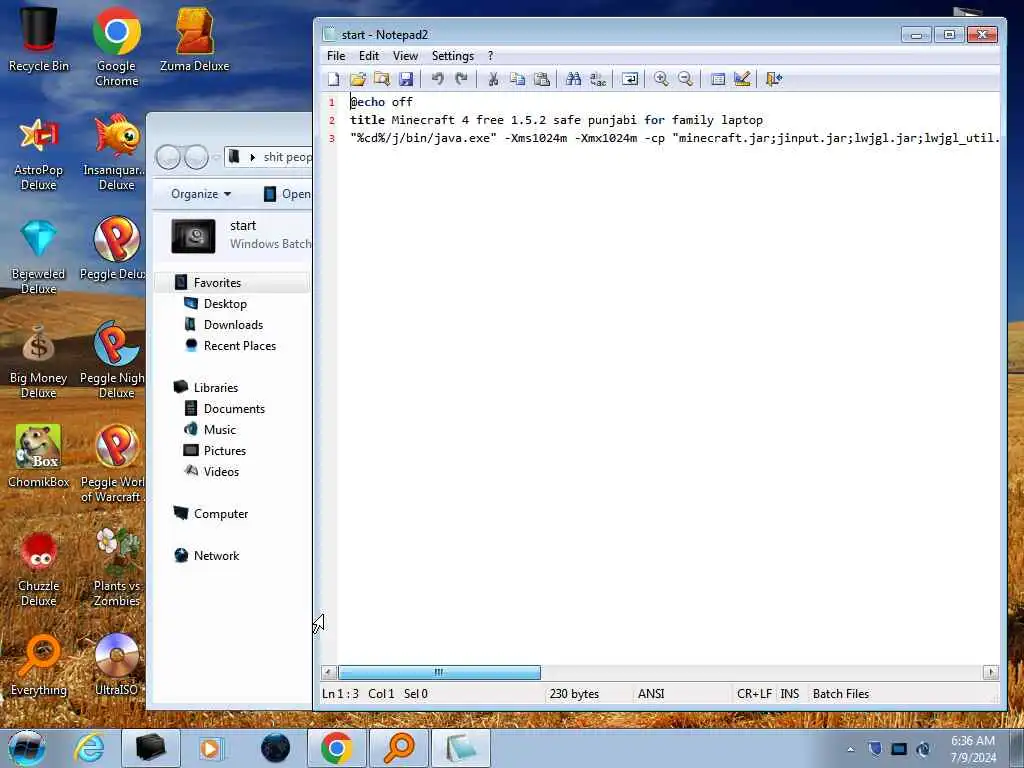Image resolution: width=1024 pixels, height=768 pixels.
Task: Click the Open file folder icon
Action: [358, 80]
